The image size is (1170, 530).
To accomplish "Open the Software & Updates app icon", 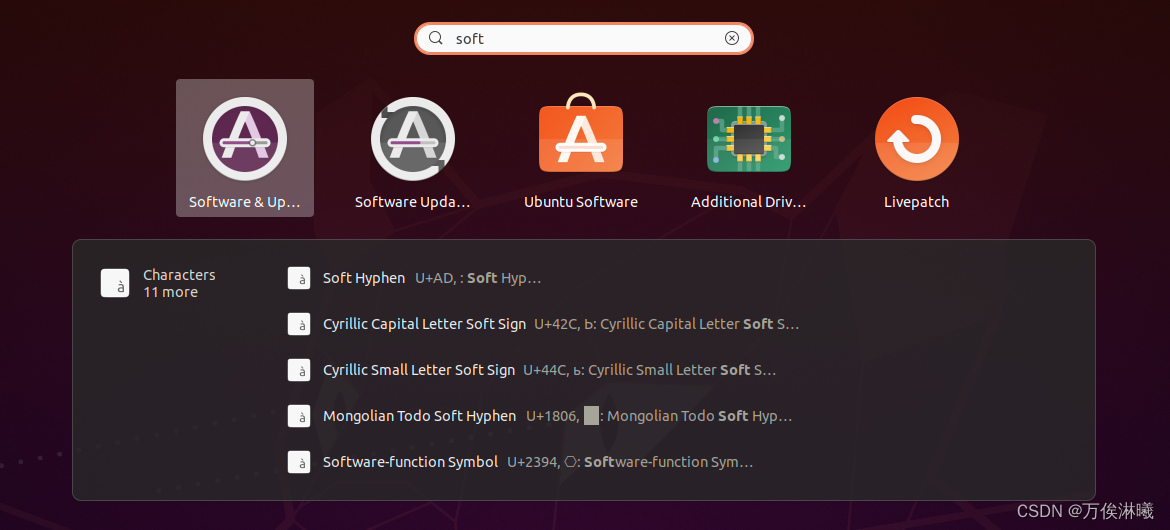I will [245, 139].
